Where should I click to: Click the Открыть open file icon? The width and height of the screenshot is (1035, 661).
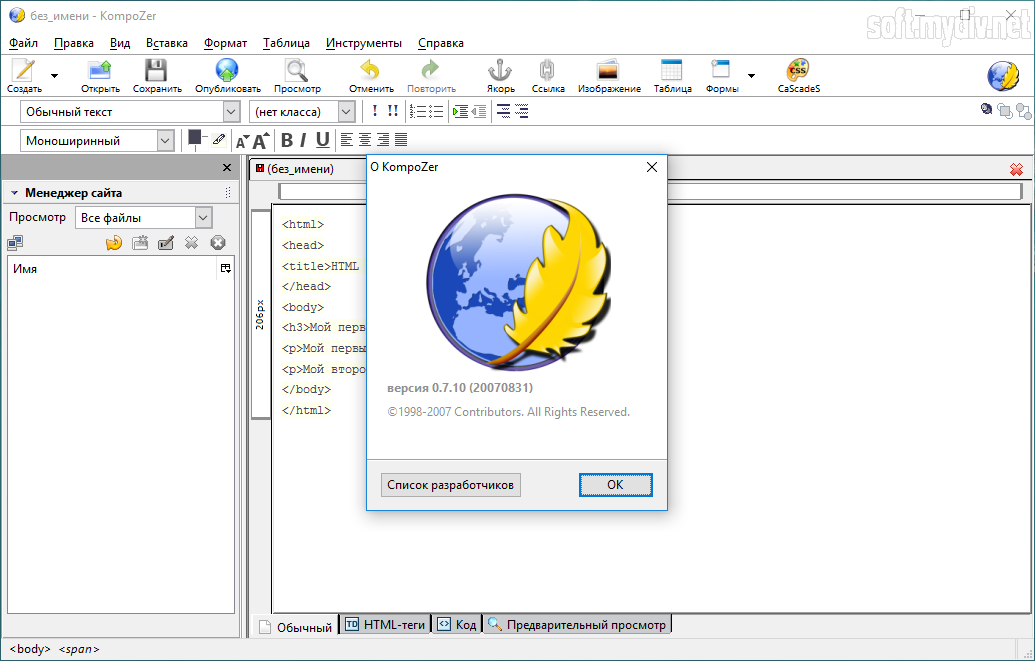100,71
